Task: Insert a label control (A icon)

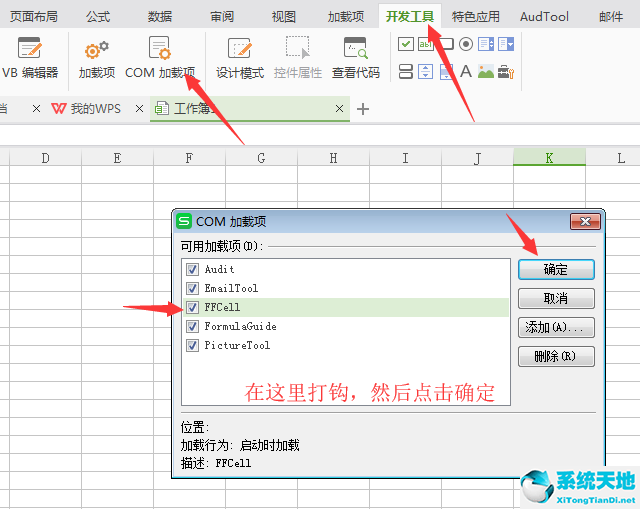Action: 466,71
